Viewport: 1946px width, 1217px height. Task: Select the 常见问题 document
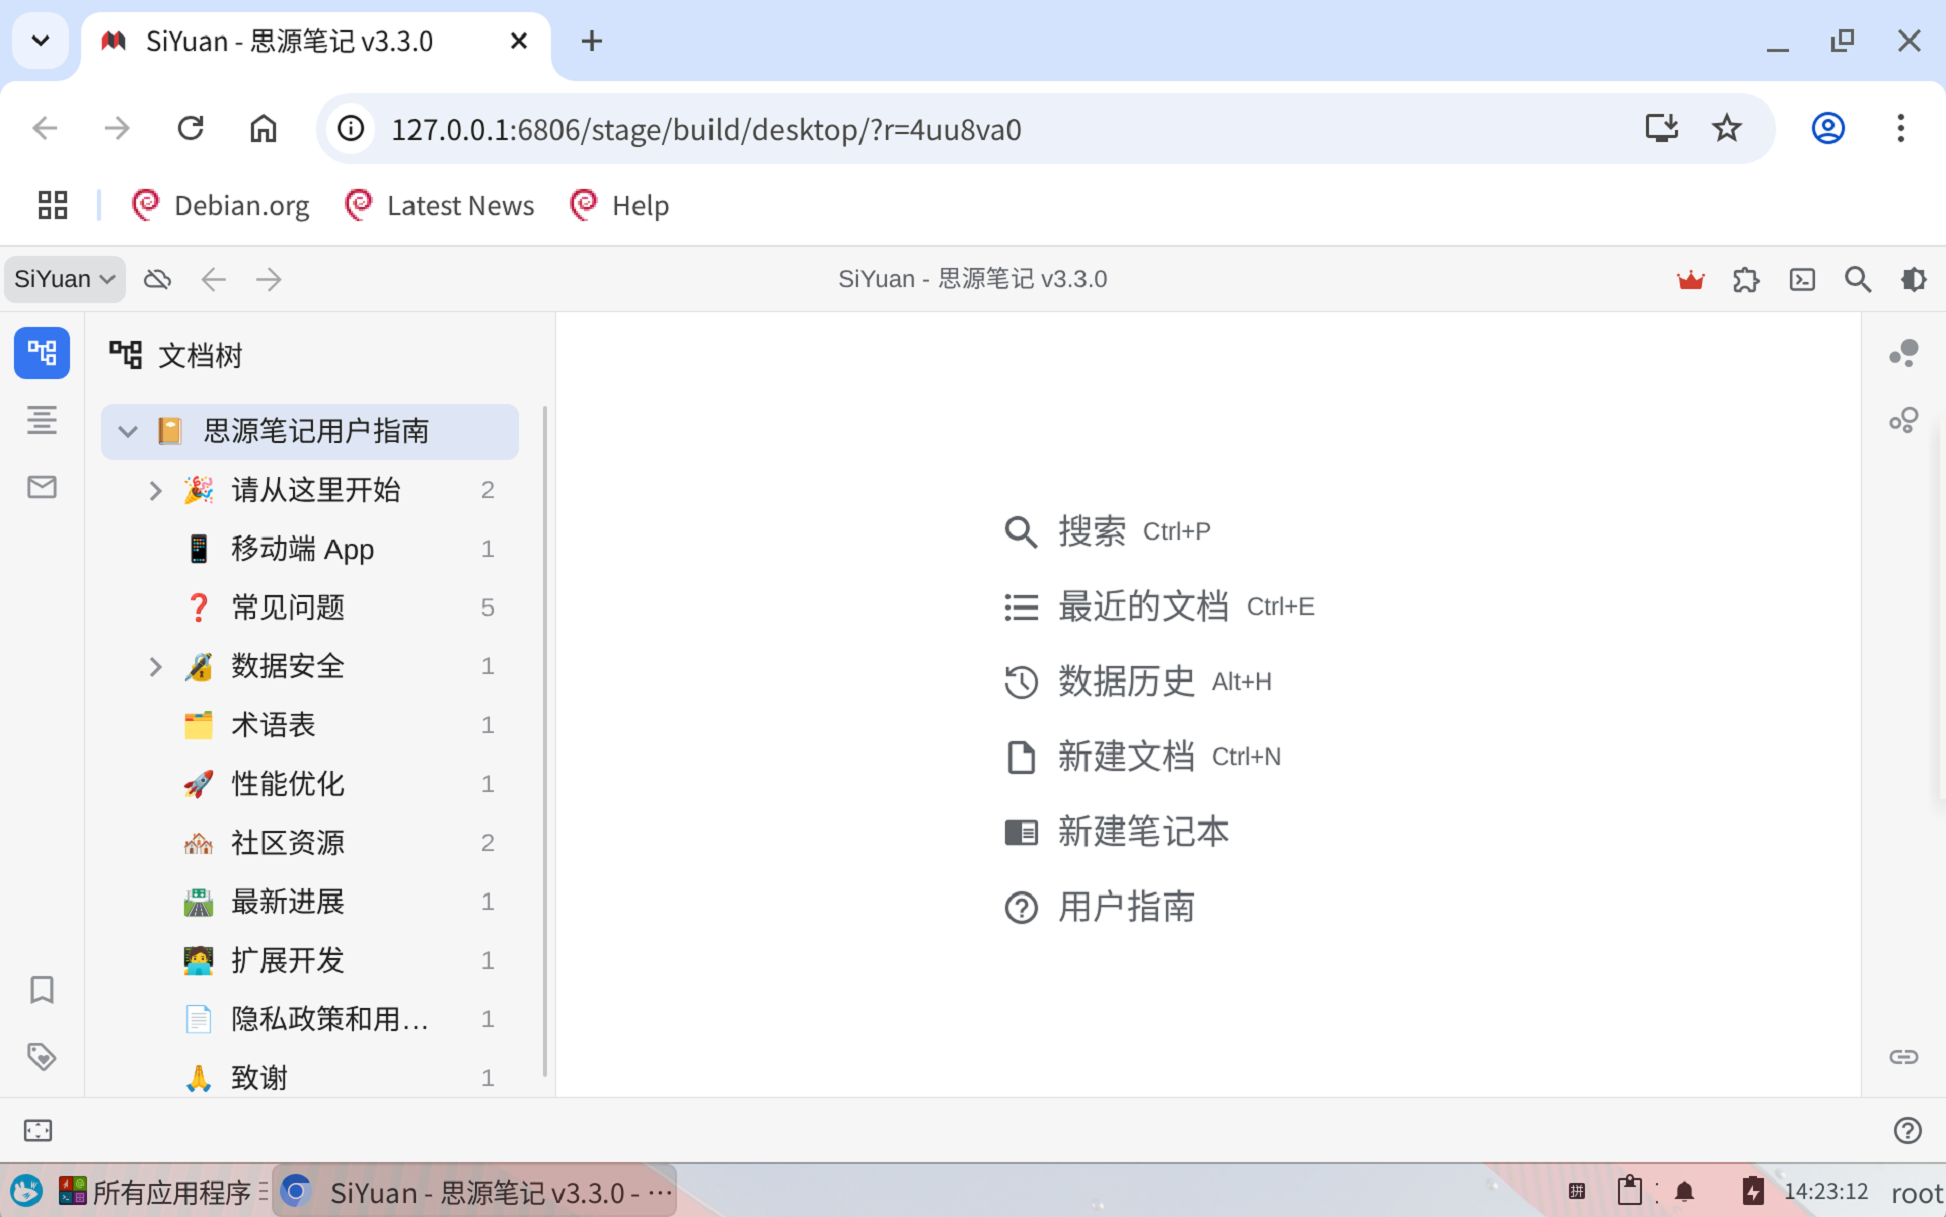click(x=287, y=607)
